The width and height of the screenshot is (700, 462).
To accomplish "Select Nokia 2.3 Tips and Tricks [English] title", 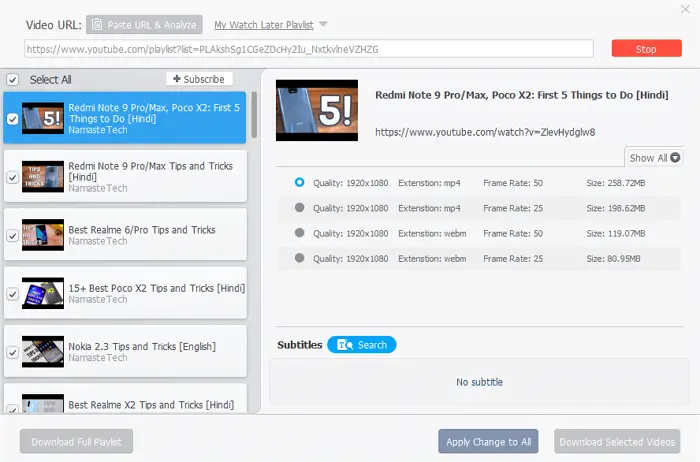I will pos(142,346).
